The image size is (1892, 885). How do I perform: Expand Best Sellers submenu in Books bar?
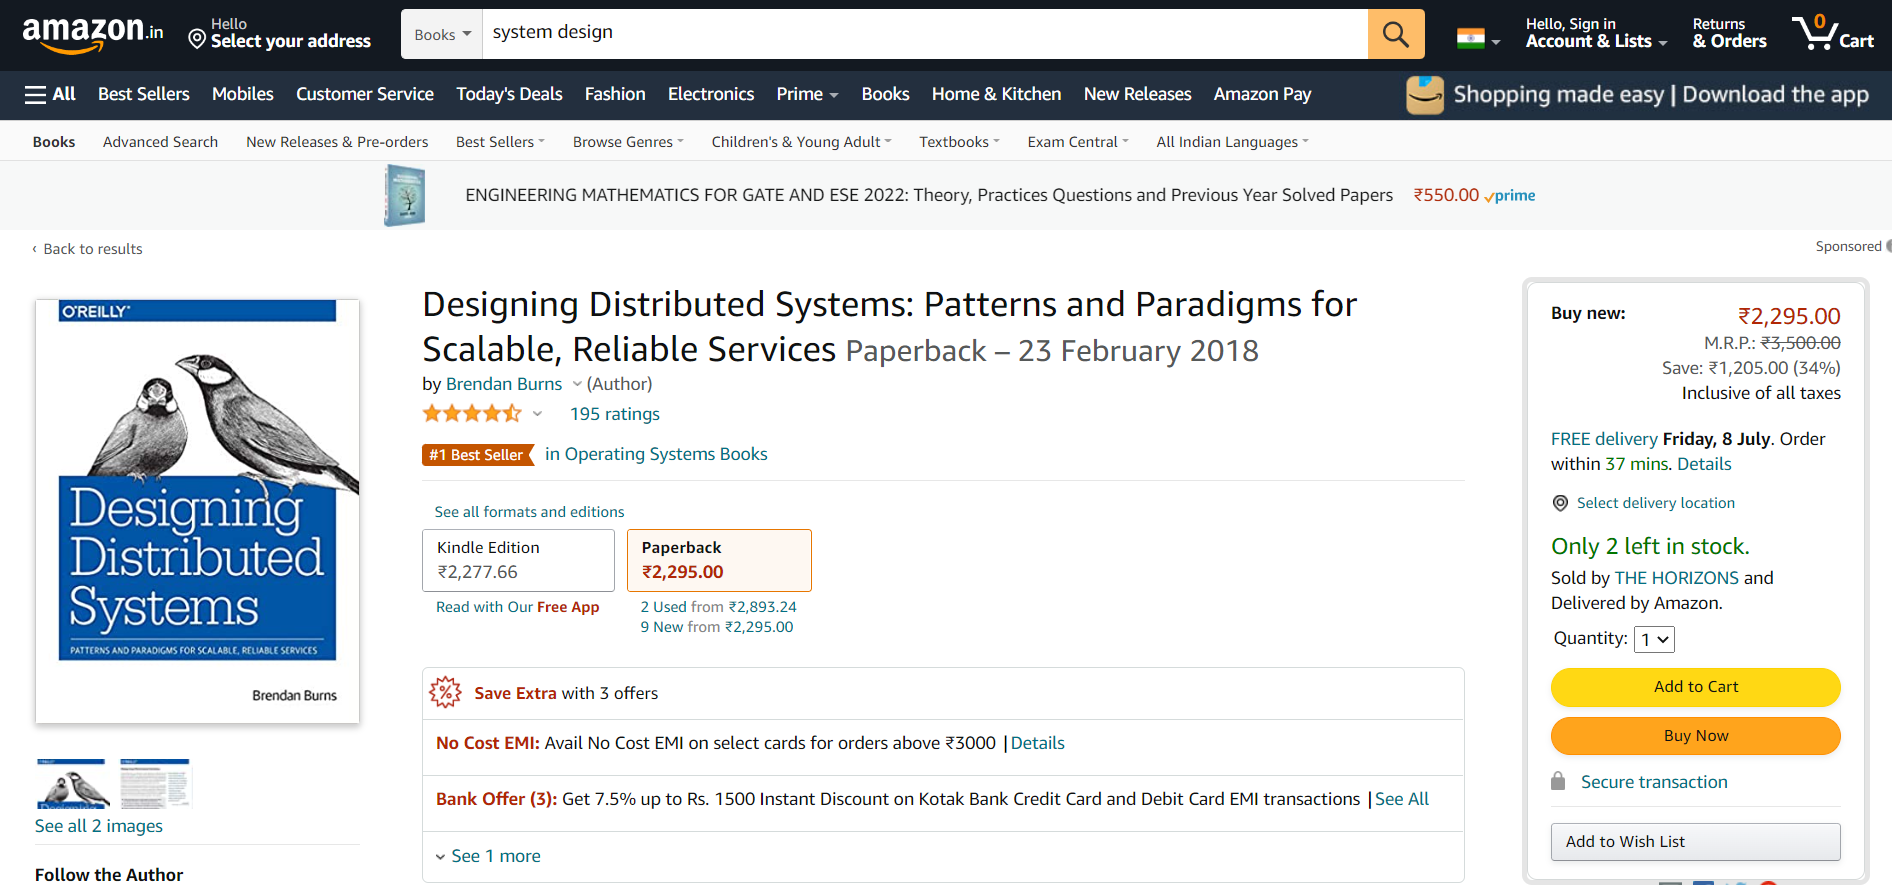tap(500, 142)
